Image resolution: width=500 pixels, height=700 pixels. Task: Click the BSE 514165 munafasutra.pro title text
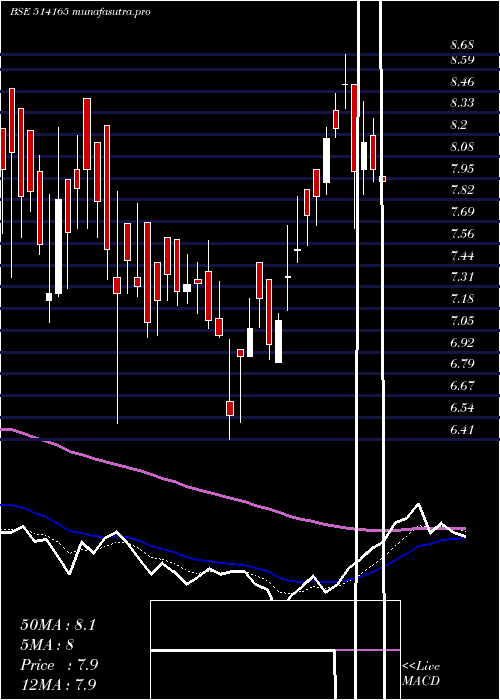tap(80, 12)
